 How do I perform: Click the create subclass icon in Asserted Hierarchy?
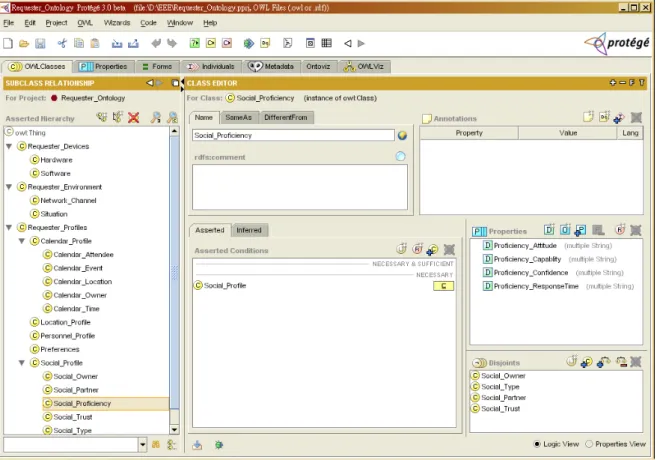coord(101,118)
